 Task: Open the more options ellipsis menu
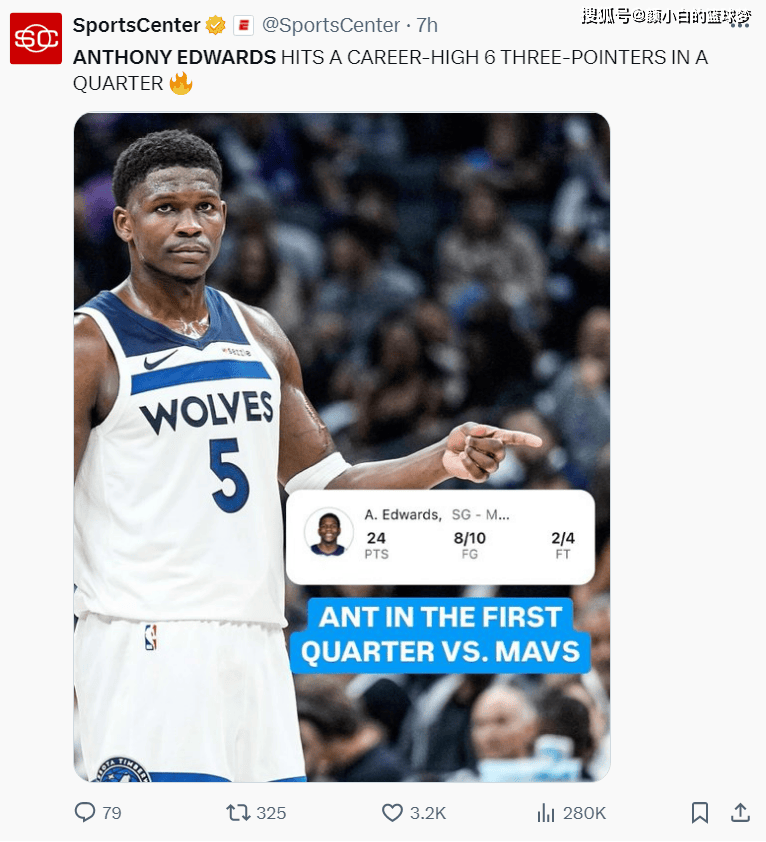tap(740, 25)
